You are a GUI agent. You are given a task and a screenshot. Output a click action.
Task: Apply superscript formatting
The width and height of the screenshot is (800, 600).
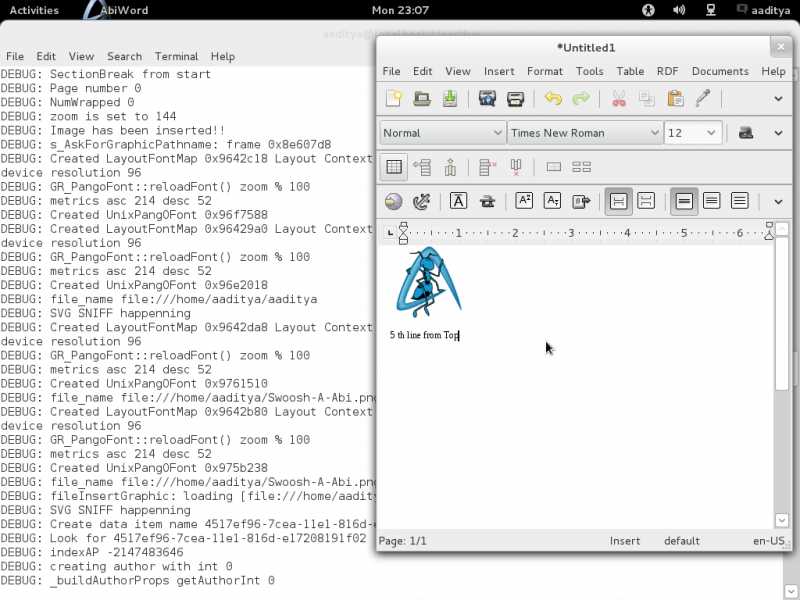point(524,201)
